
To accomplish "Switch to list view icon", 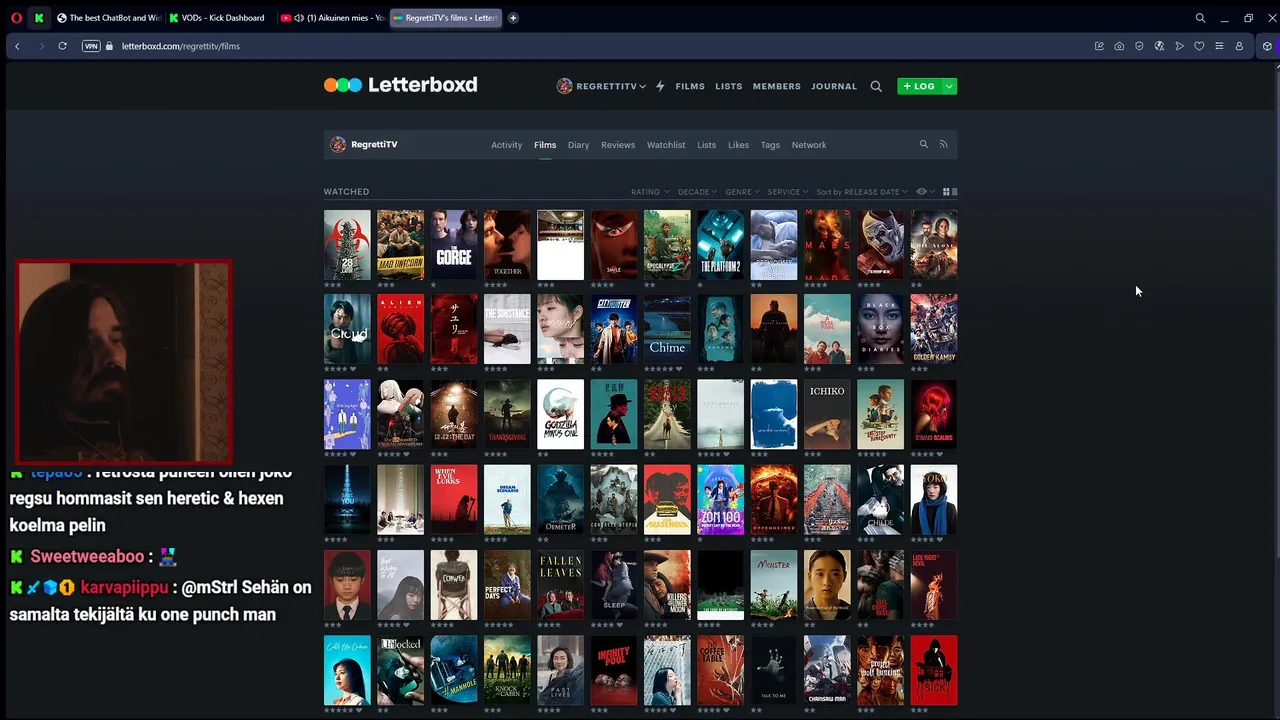I will [x=954, y=191].
